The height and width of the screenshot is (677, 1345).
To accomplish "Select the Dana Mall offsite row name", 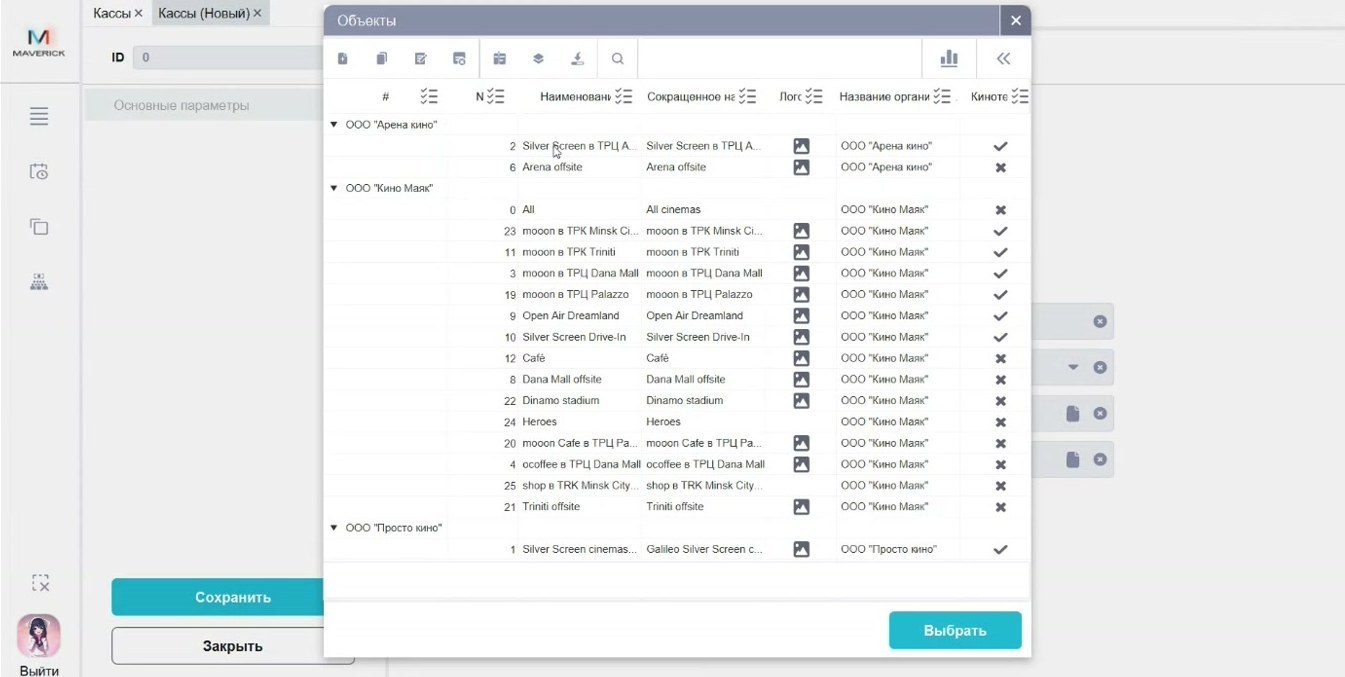I will pyautogui.click(x=562, y=380).
